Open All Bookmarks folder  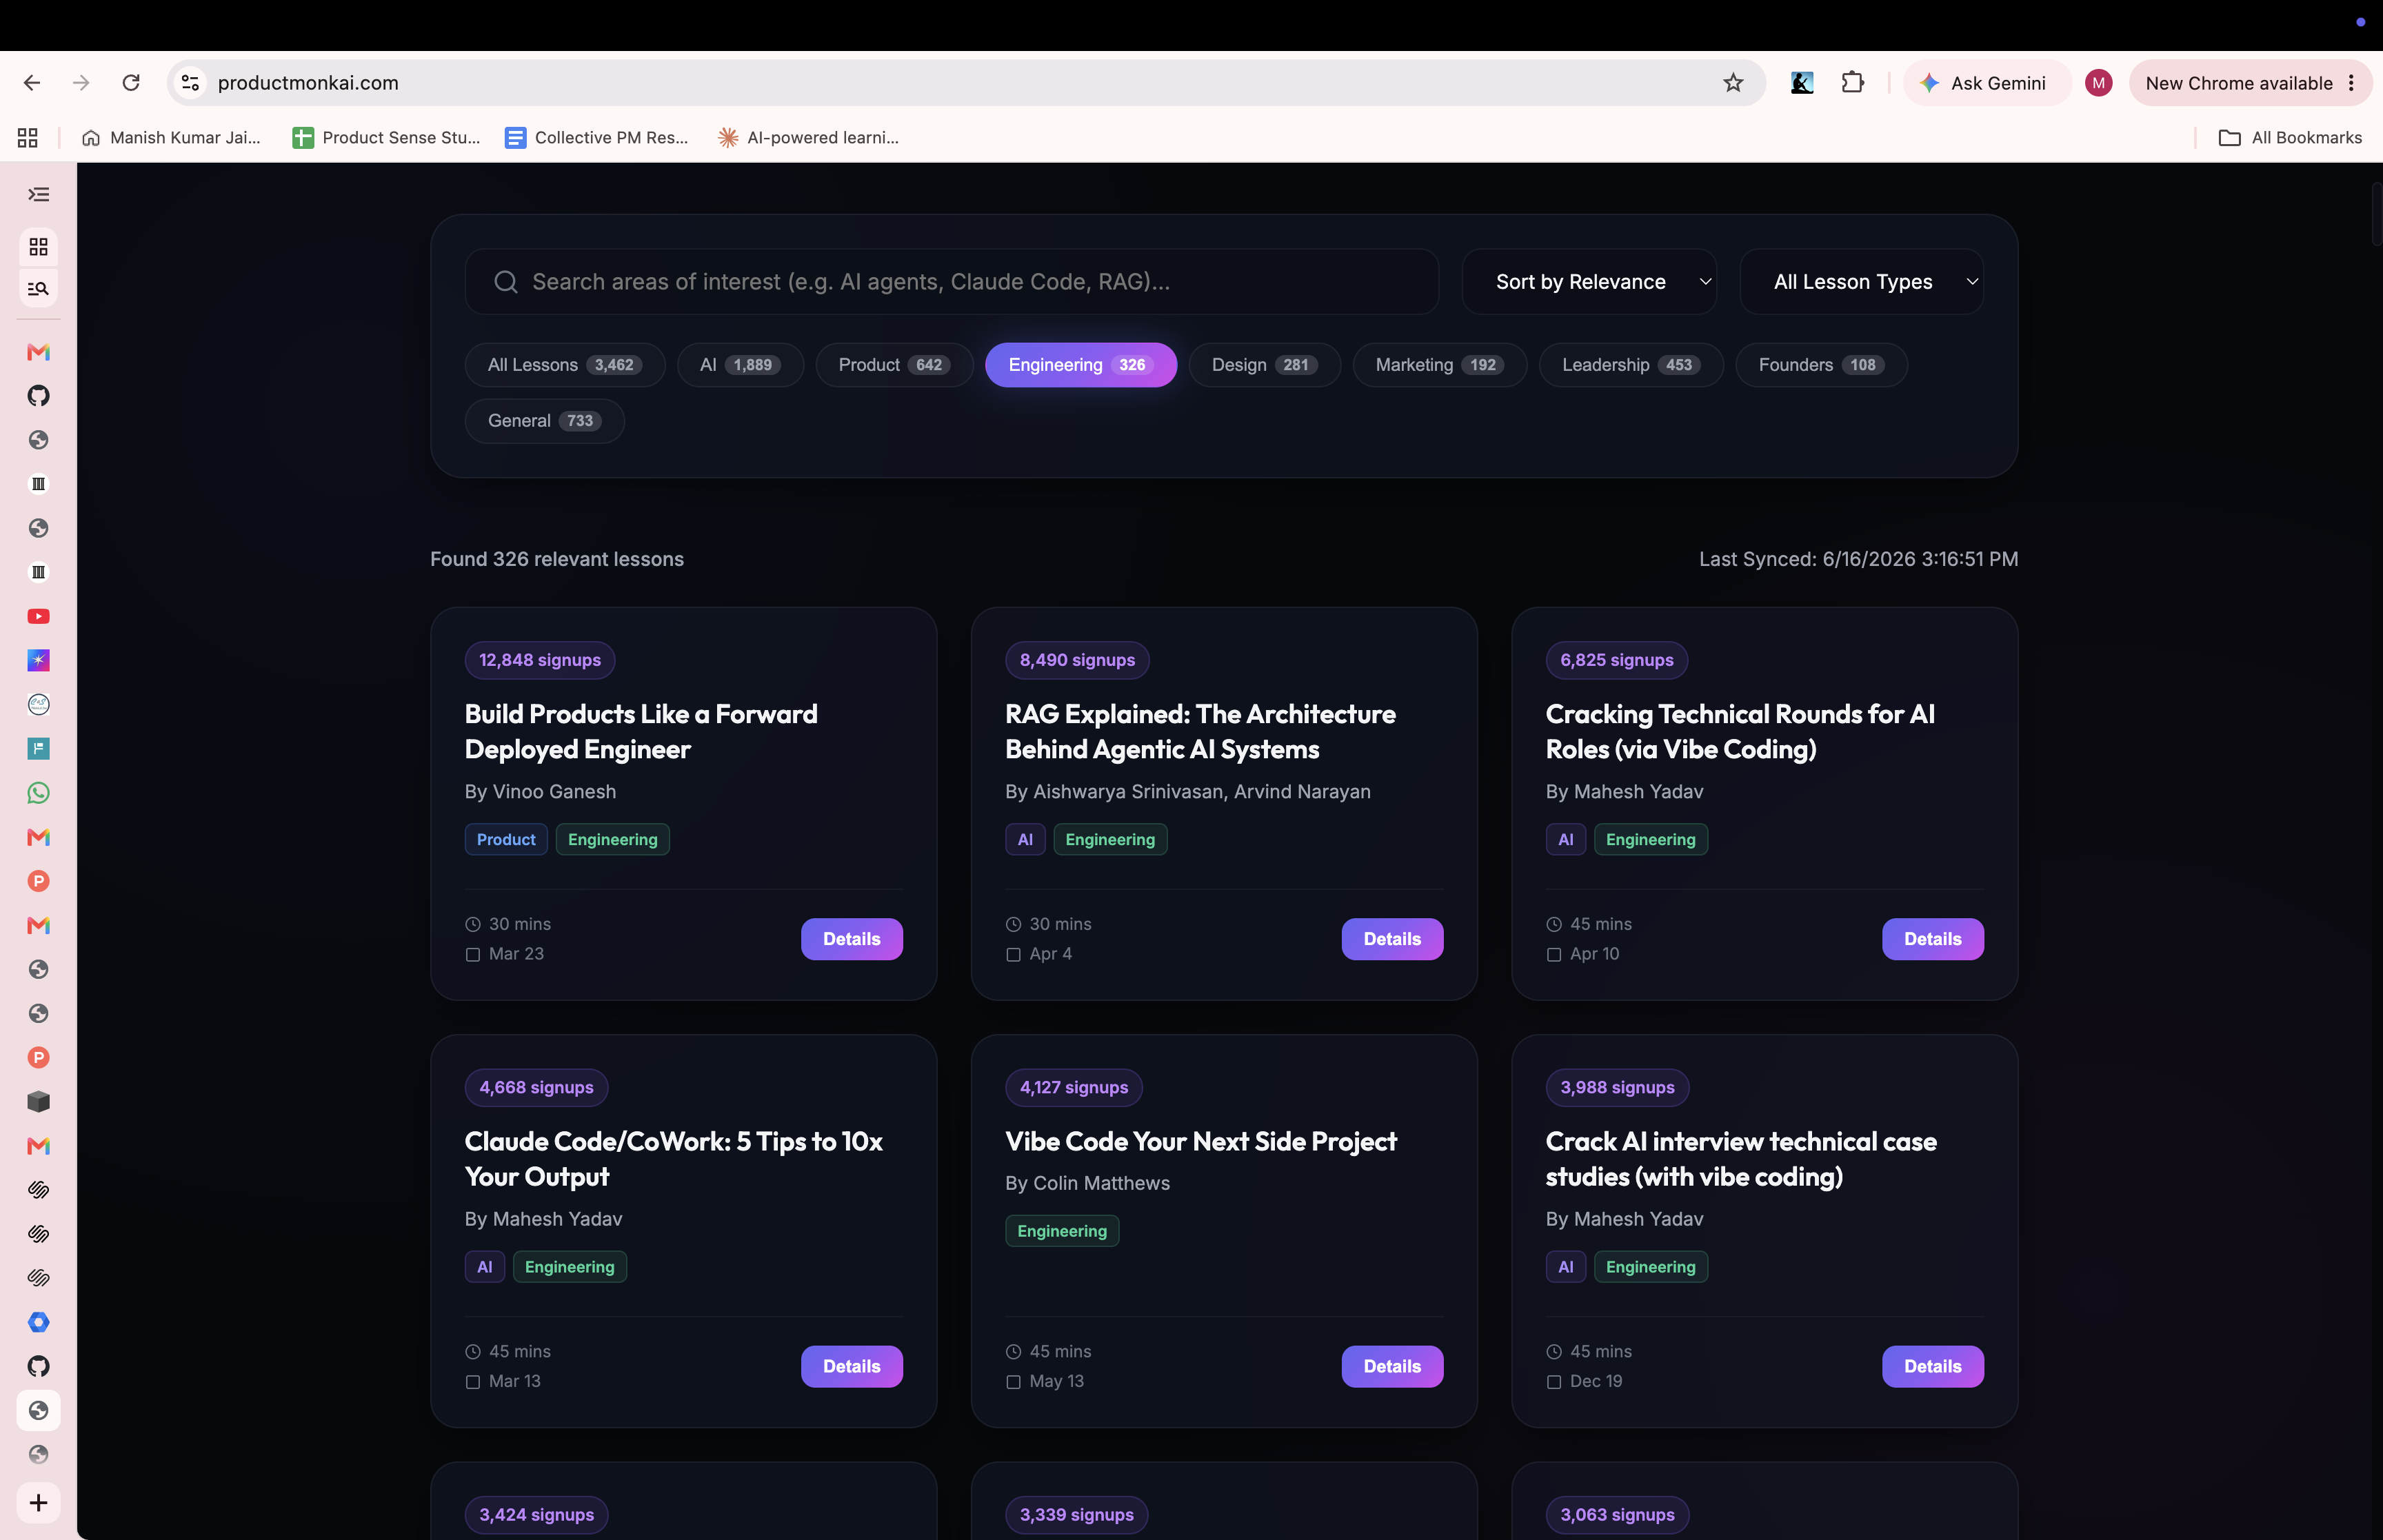click(x=2290, y=137)
